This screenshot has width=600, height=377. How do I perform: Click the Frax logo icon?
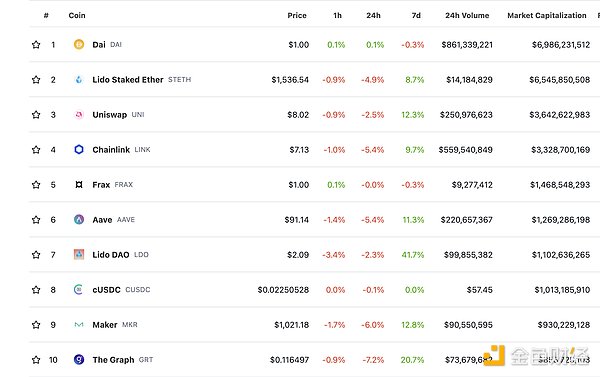[x=79, y=184]
